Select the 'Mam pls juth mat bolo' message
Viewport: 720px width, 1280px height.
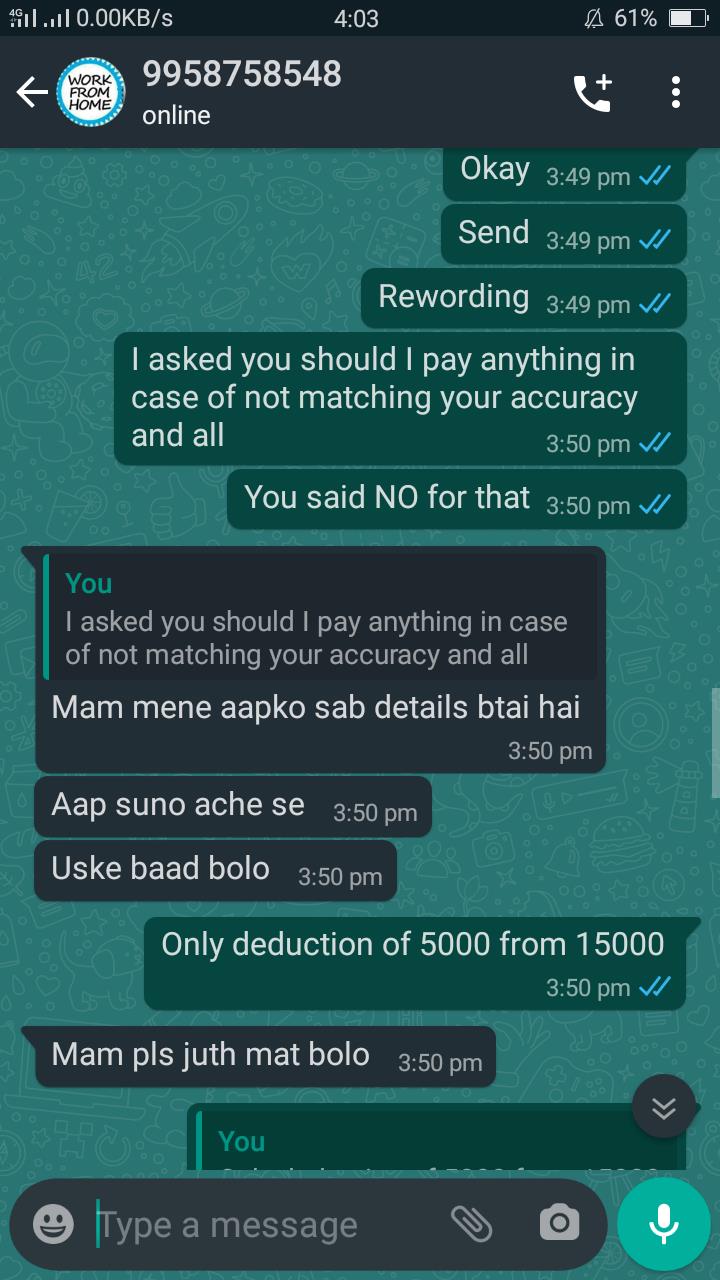[265, 1056]
